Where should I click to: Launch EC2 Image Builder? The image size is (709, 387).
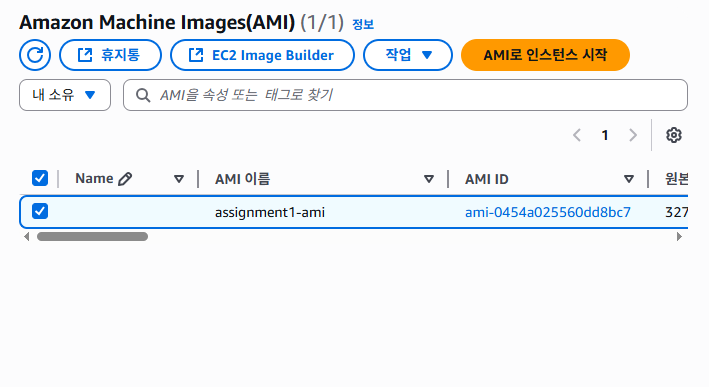(262, 55)
